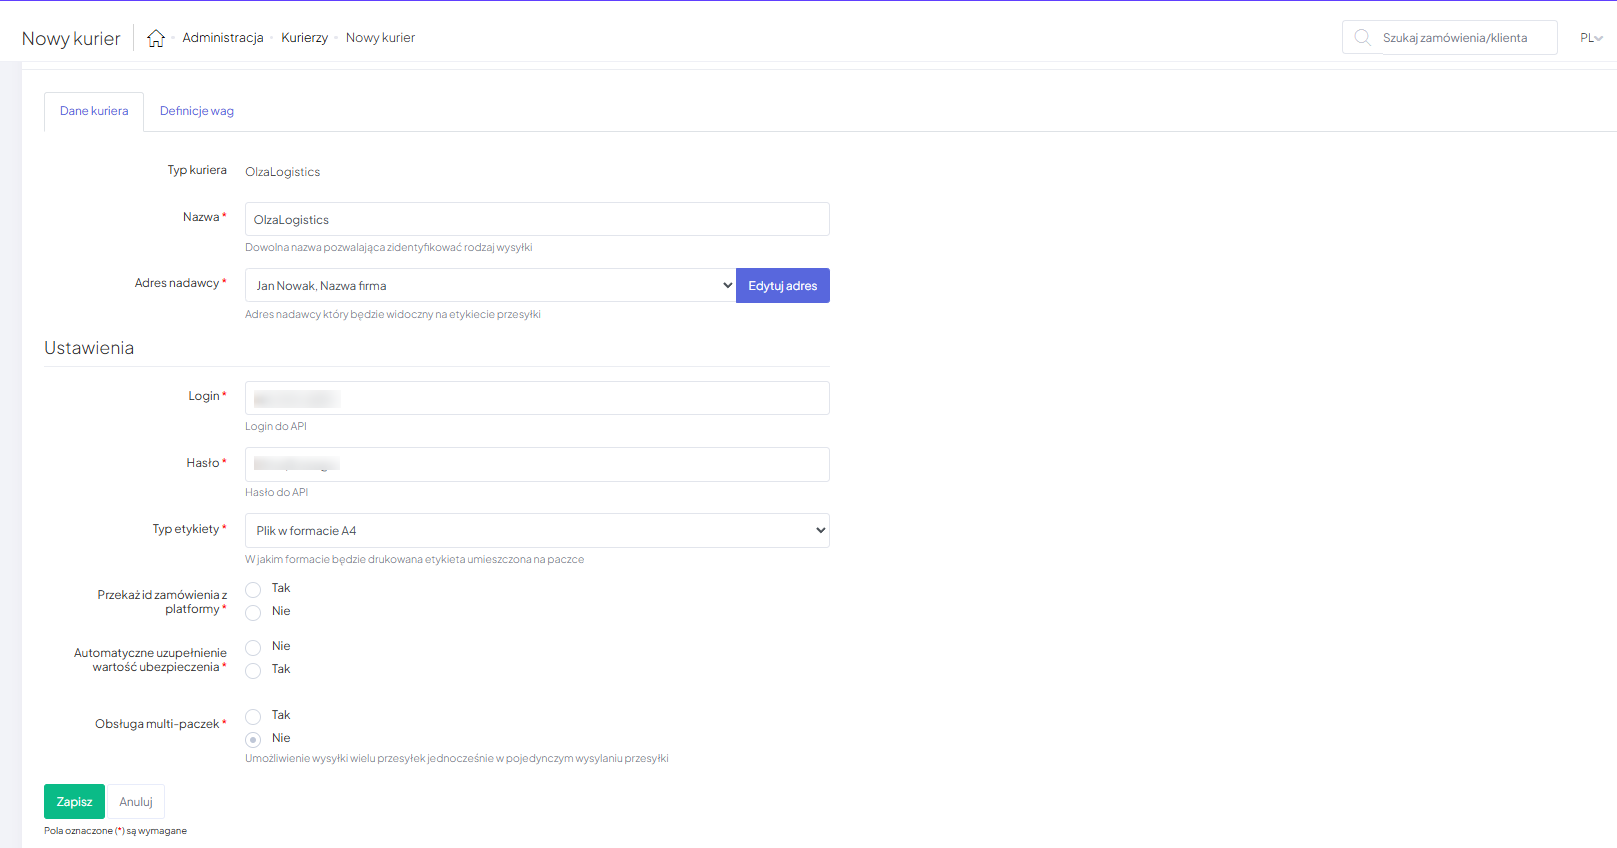Screen dimensions: 1617x848
Task: Open the PL language selector
Action: (x=1590, y=38)
